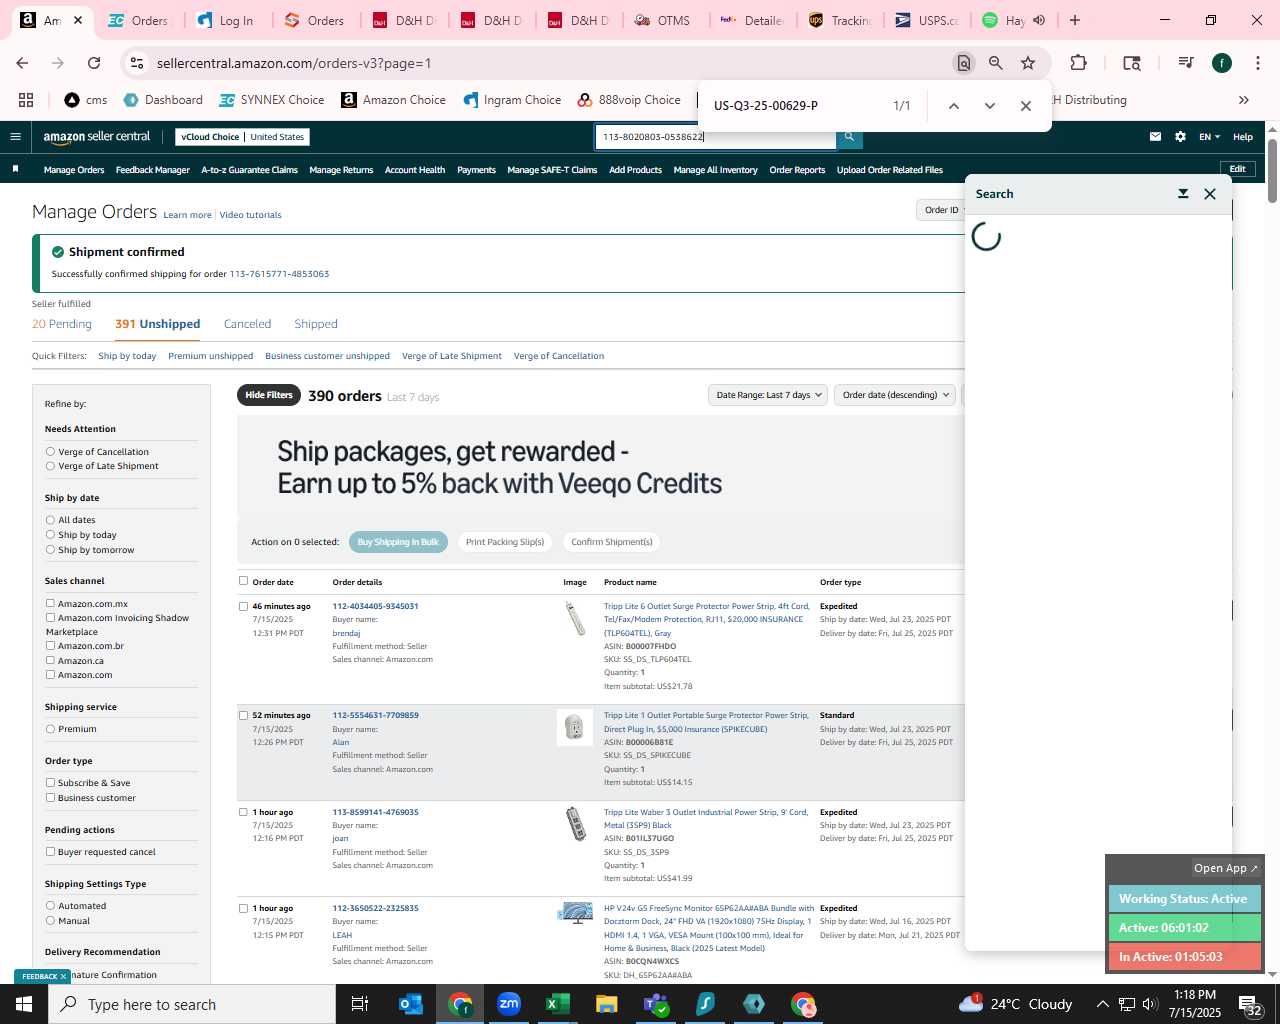This screenshot has width=1280, height=1024.
Task: Click the Confirm Shipment(s) button
Action: click(x=612, y=542)
